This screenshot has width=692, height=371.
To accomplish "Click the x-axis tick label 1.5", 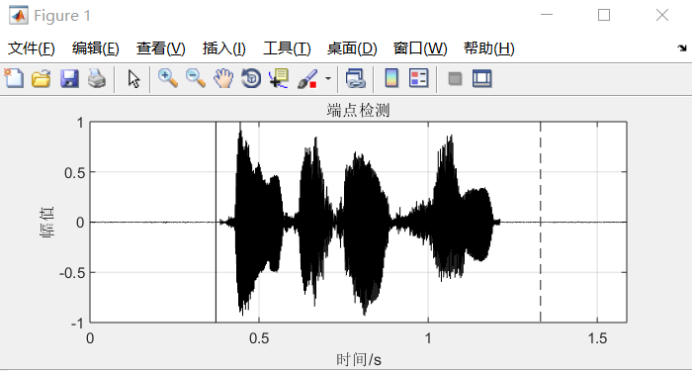I will pyautogui.click(x=598, y=338).
